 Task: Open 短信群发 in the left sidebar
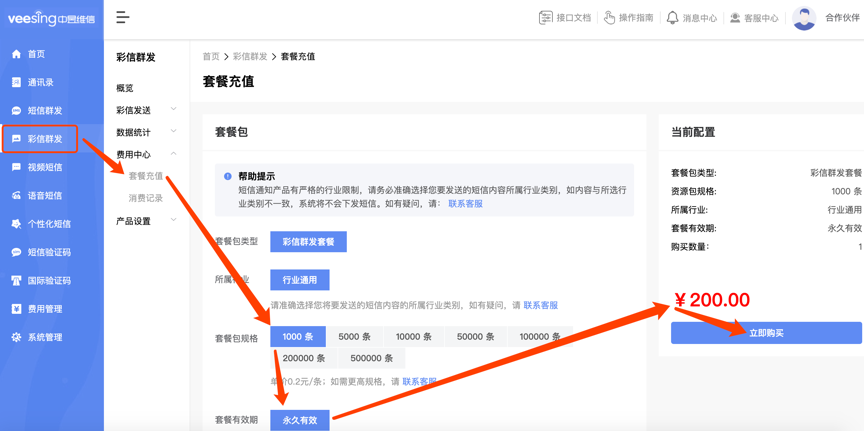tap(45, 111)
